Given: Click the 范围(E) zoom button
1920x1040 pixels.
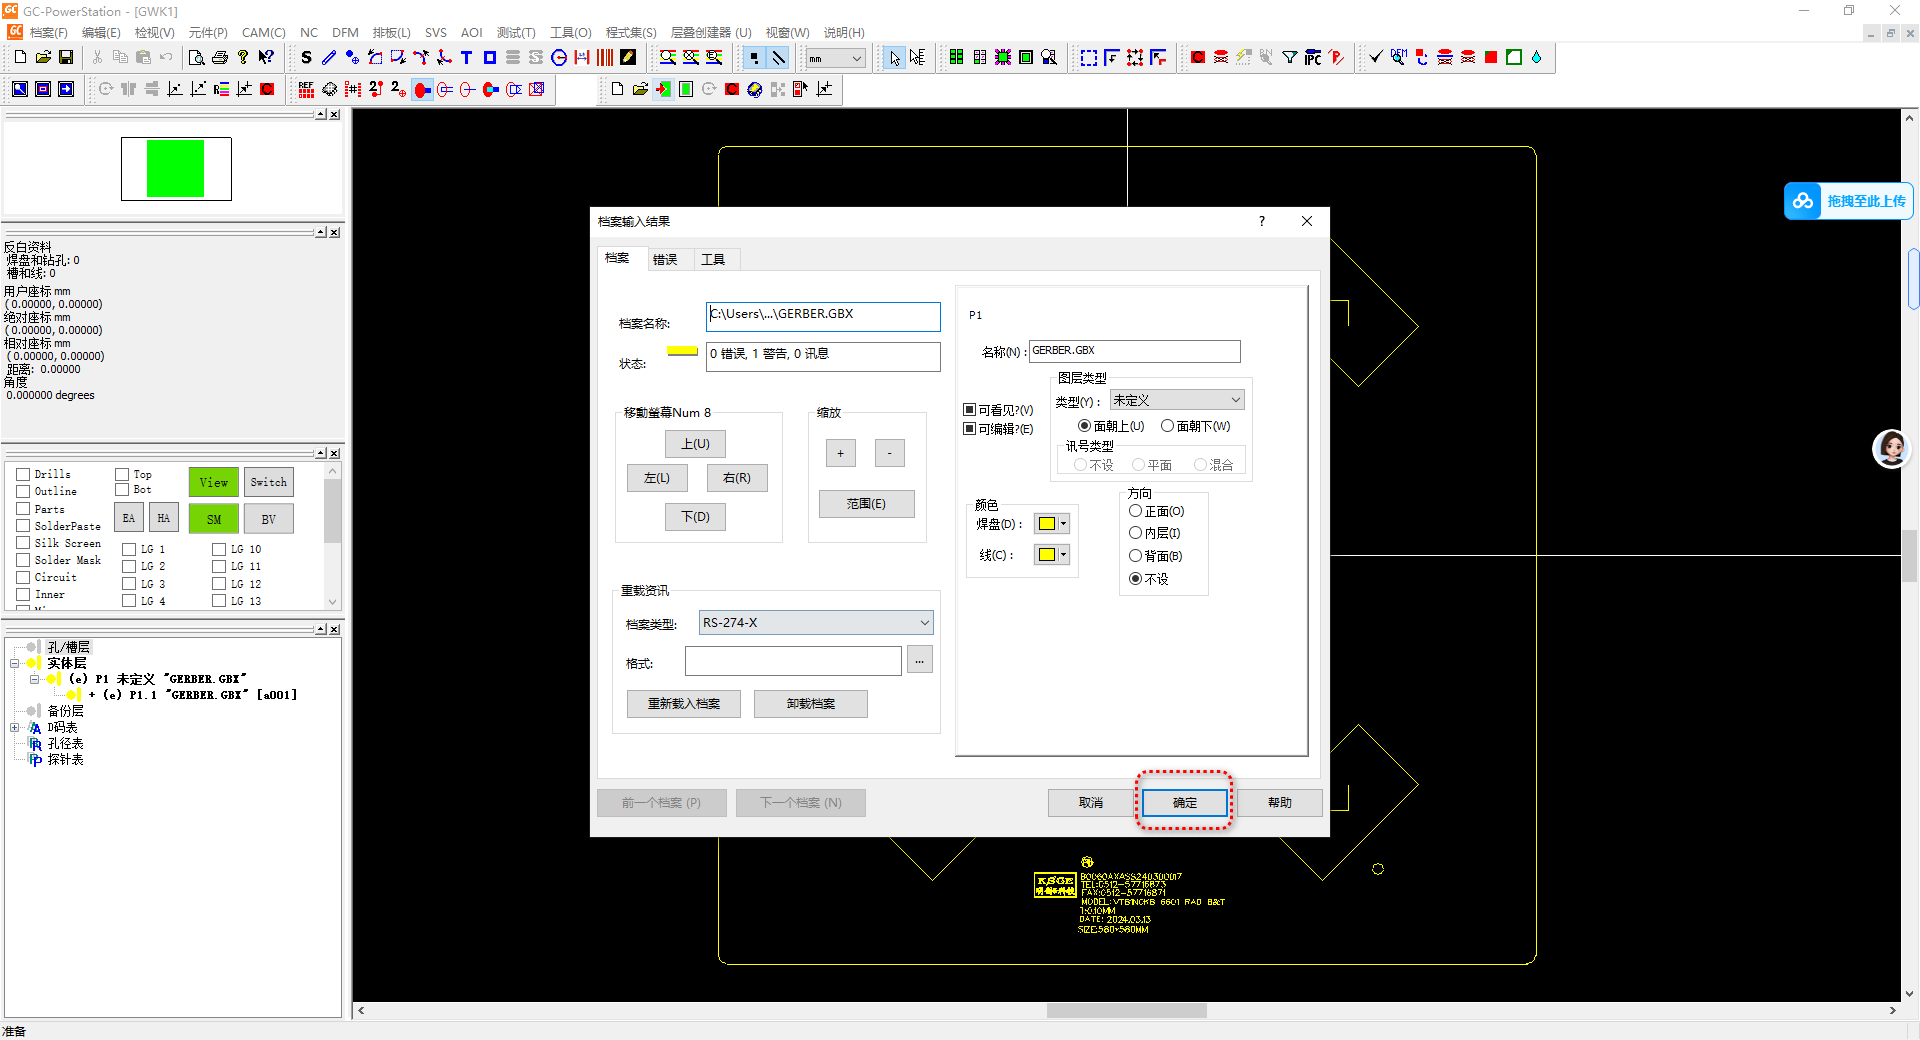Looking at the screenshot, I should pyautogui.click(x=866, y=504).
